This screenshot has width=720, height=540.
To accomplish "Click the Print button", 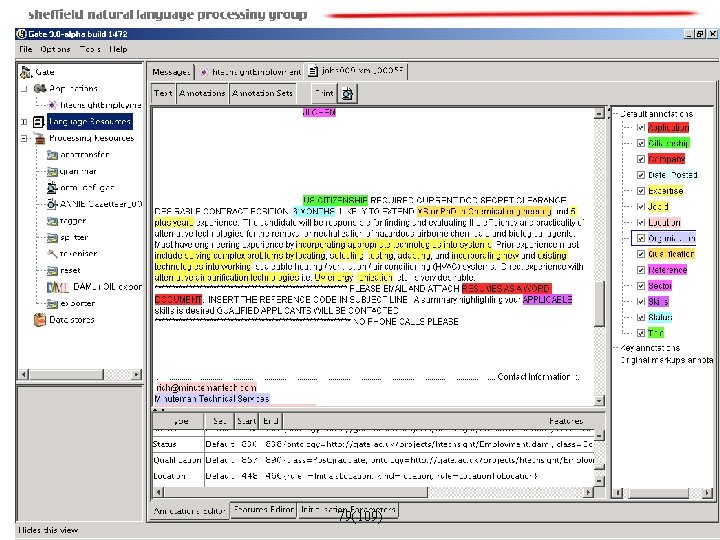I will (324, 93).
